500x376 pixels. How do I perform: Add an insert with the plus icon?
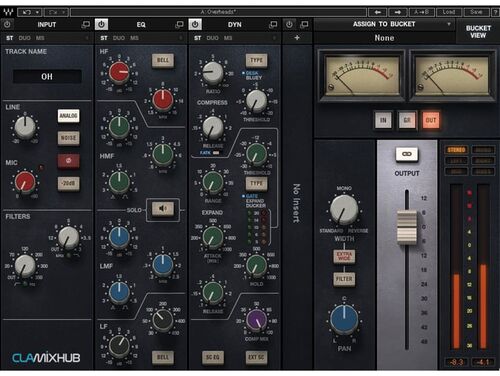click(297, 38)
